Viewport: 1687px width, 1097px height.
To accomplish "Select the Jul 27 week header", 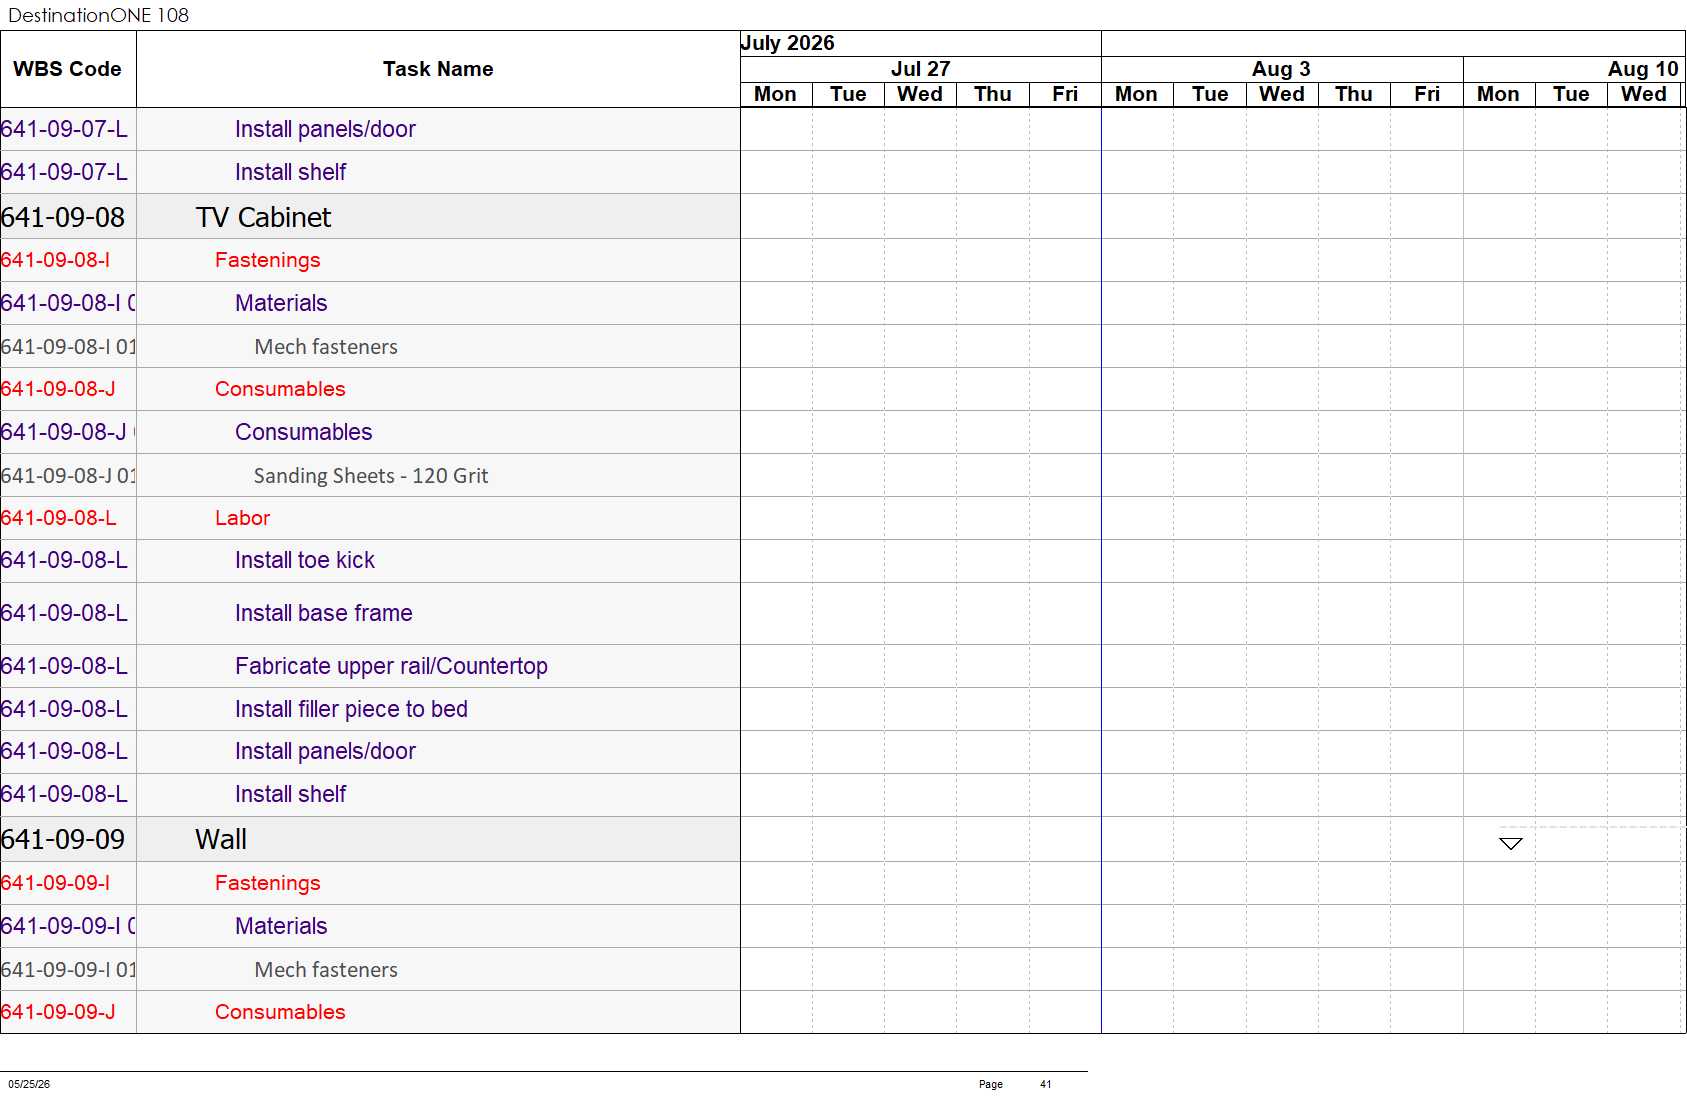I will point(920,69).
